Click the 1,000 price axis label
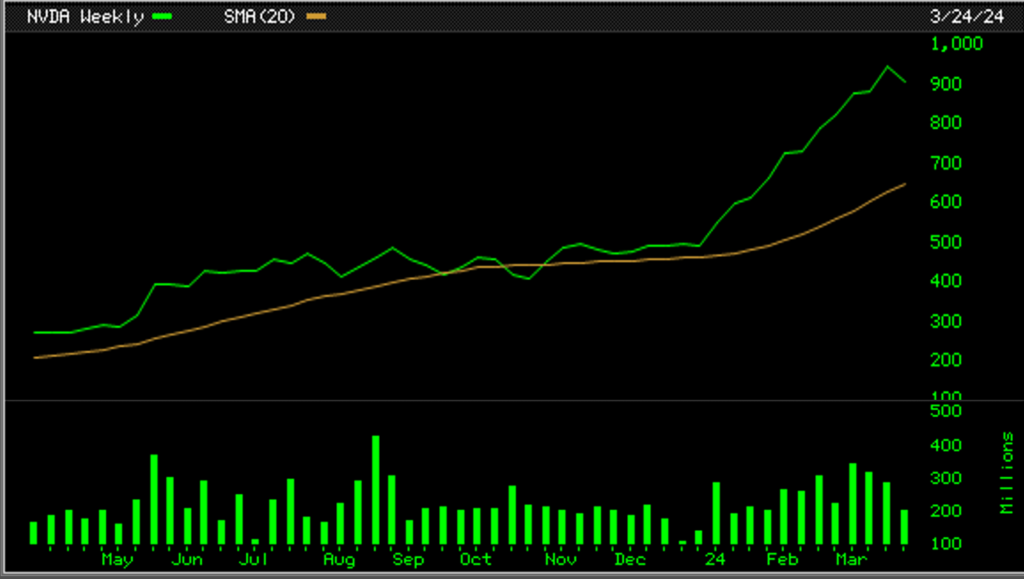The image size is (1024, 579). click(x=956, y=44)
